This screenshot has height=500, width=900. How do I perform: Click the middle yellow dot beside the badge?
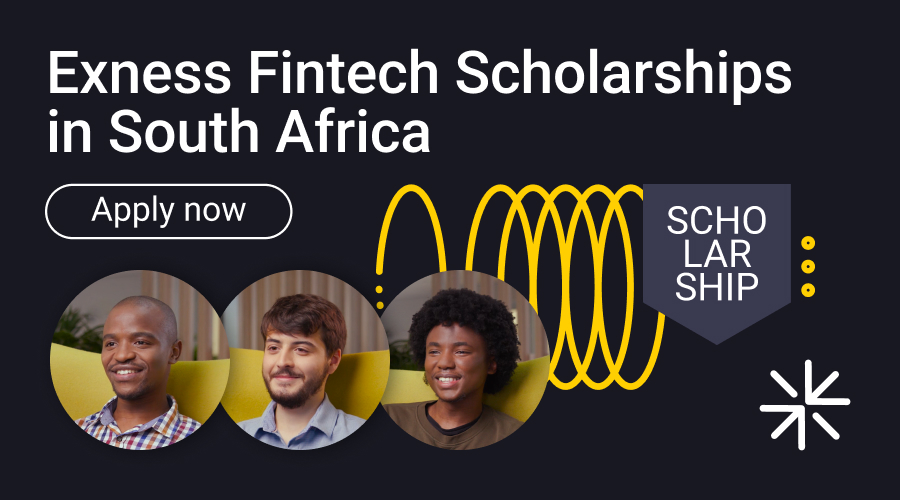[x=808, y=267]
